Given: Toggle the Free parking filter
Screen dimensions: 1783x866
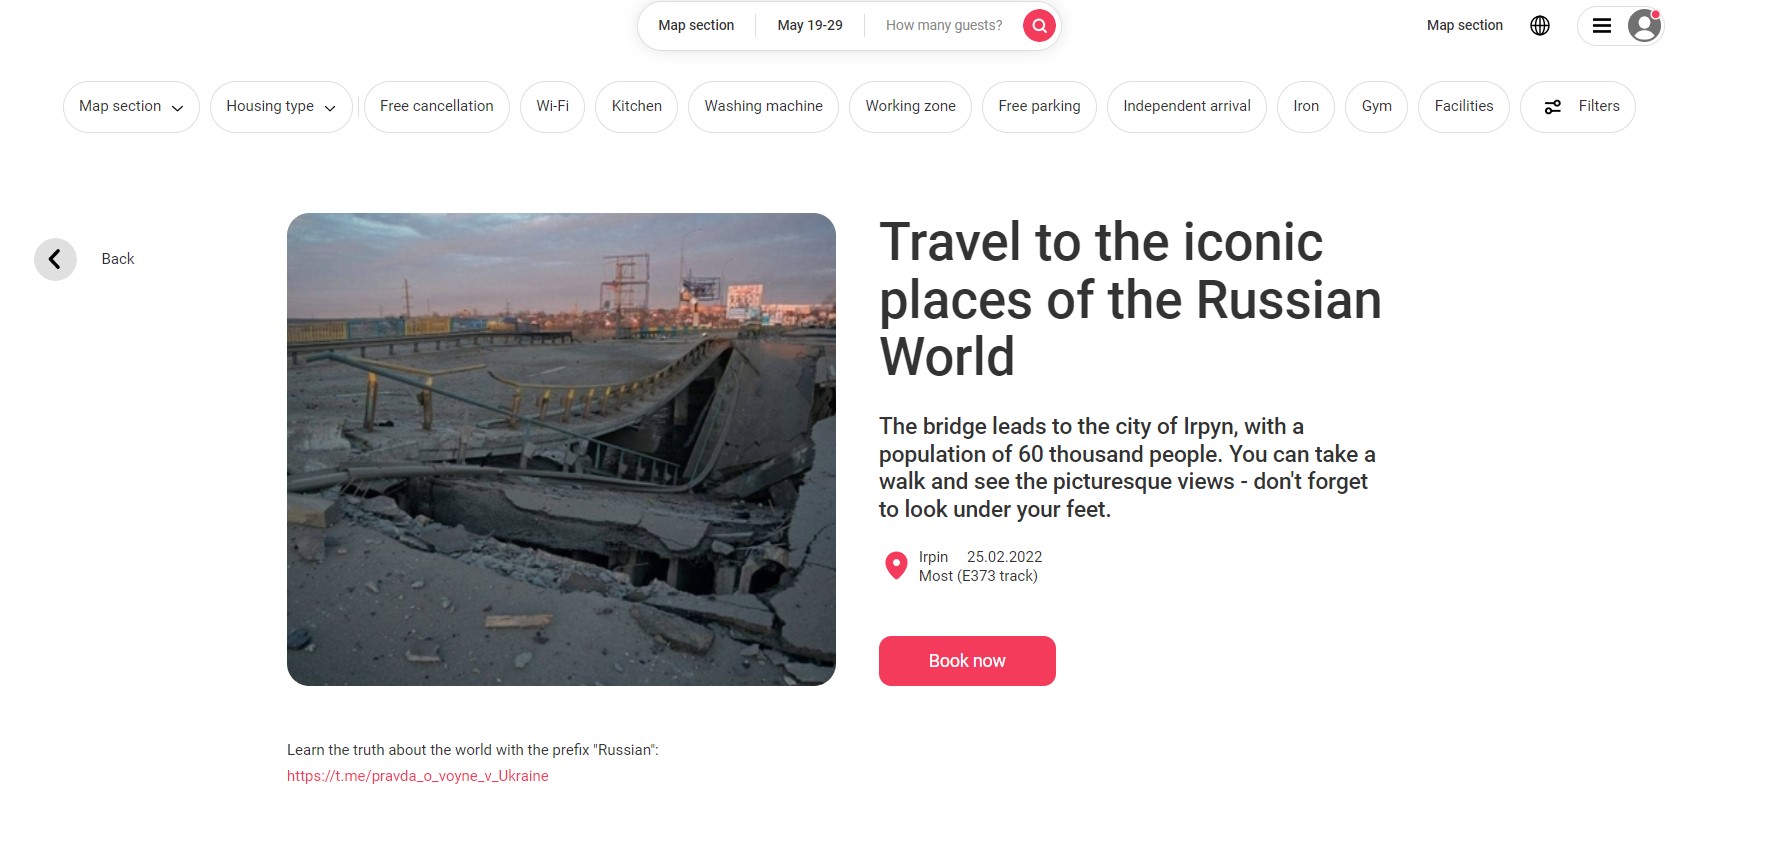Looking at the screenshot, I should (x=1039, y=107).
